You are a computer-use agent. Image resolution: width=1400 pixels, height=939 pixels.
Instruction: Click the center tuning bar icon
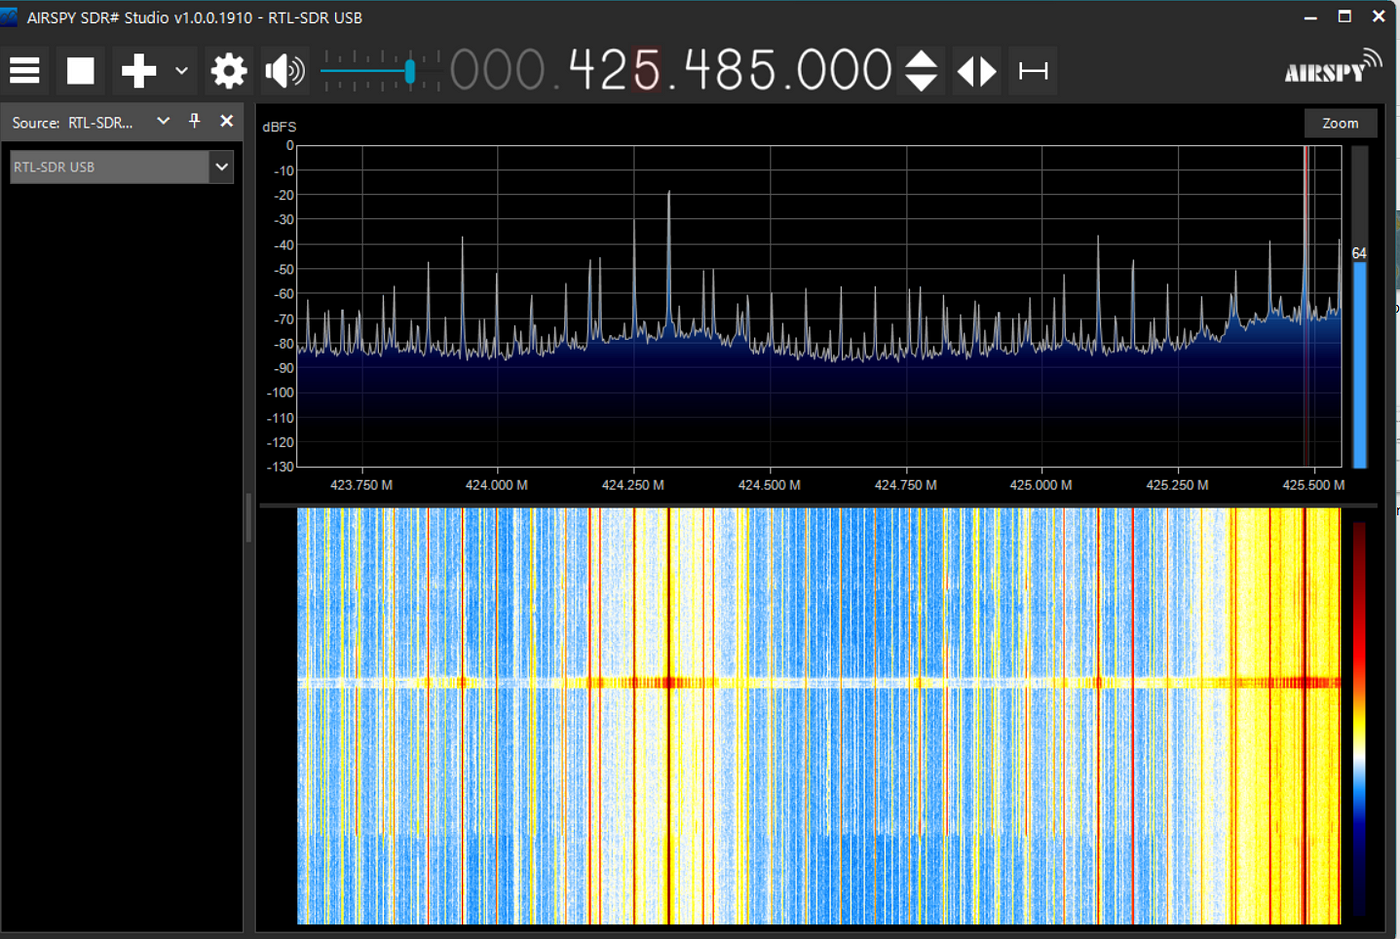1033,71
